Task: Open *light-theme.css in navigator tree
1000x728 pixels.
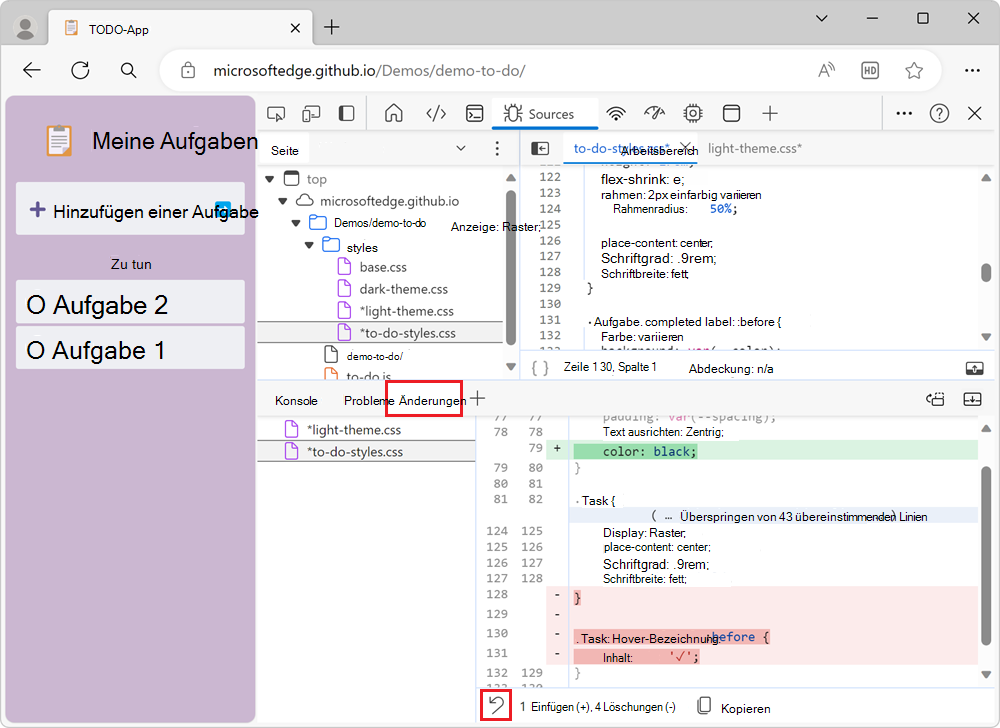Action: coord(406,311)
